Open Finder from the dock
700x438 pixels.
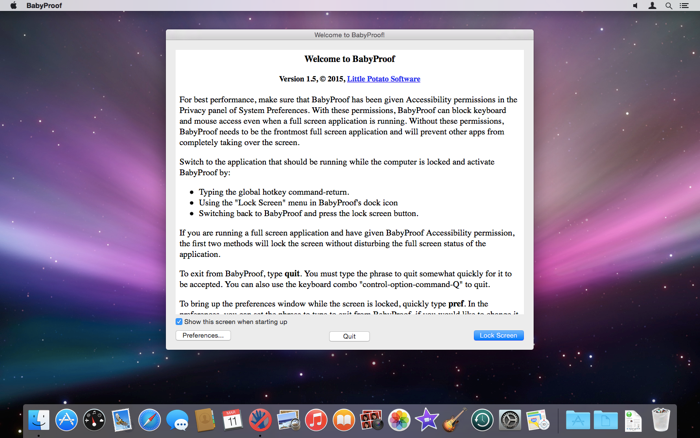tap(39, 420)
